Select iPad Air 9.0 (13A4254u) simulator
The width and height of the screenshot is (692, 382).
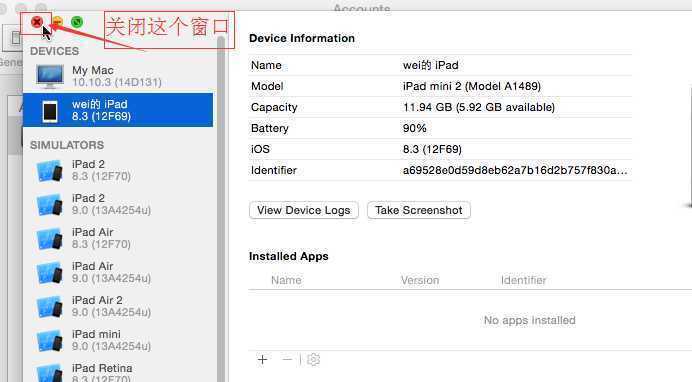[118, 272]
